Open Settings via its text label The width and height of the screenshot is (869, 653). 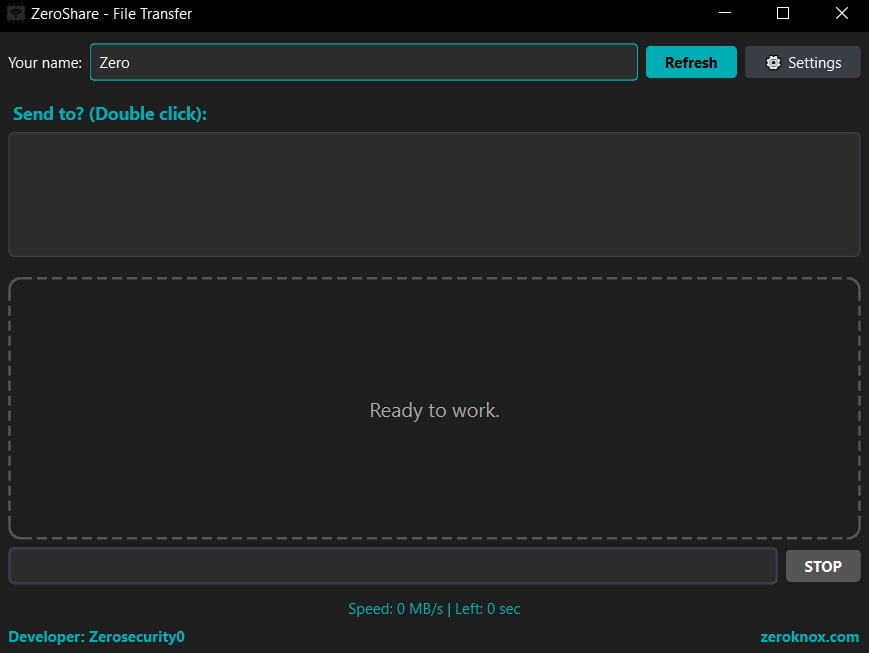[814, 63]
